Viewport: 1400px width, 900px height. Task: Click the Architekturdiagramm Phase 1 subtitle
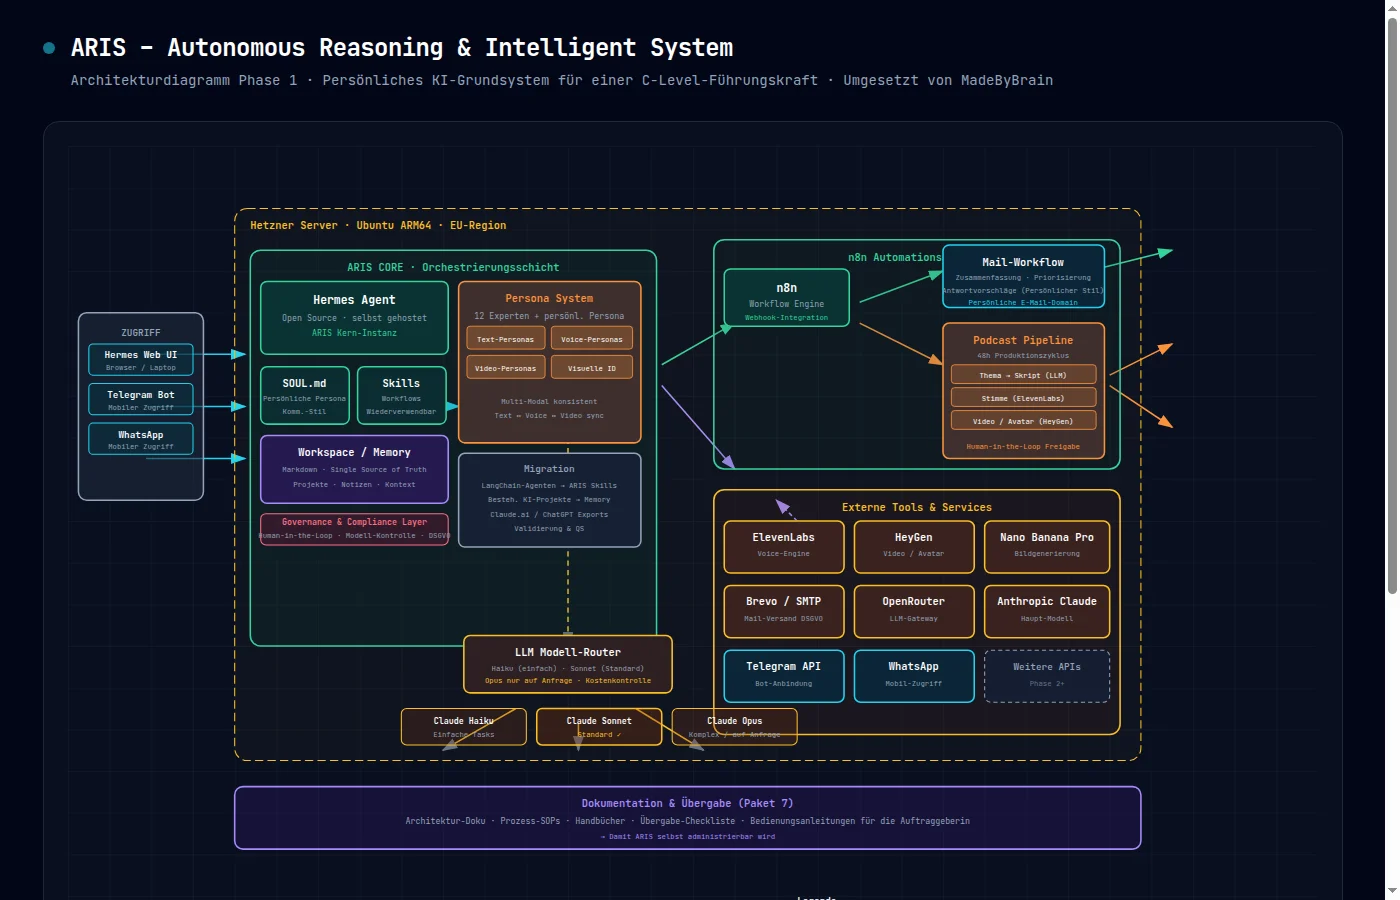[562, 80]
